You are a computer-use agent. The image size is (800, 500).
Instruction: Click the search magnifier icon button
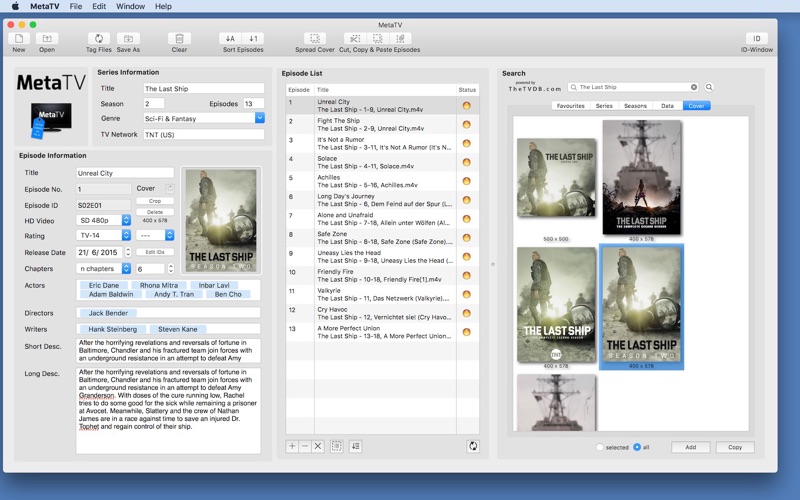pos(710,87)
